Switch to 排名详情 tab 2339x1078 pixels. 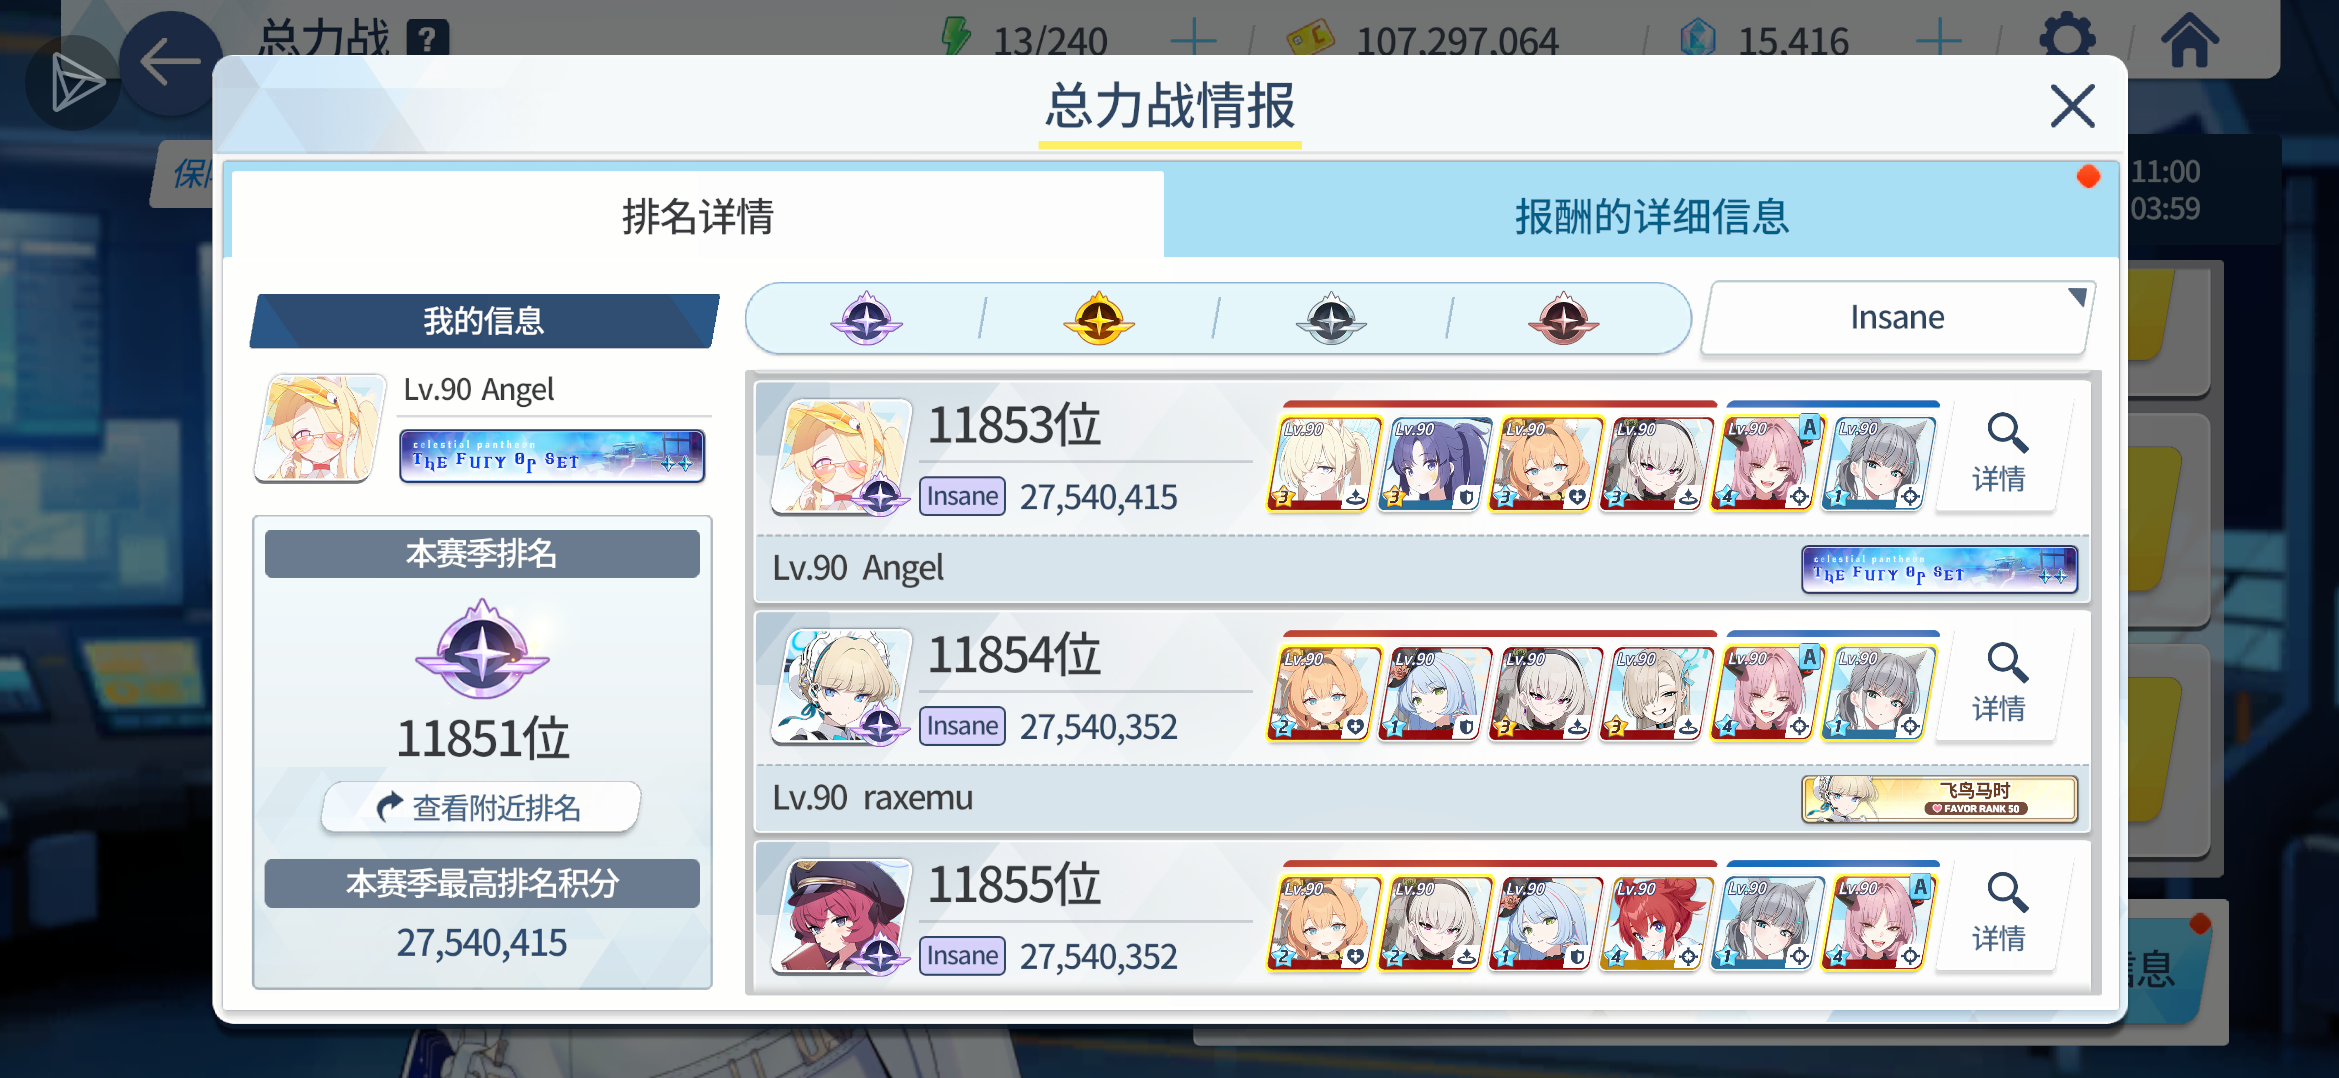pyautogui.click(x=697, y=216)
